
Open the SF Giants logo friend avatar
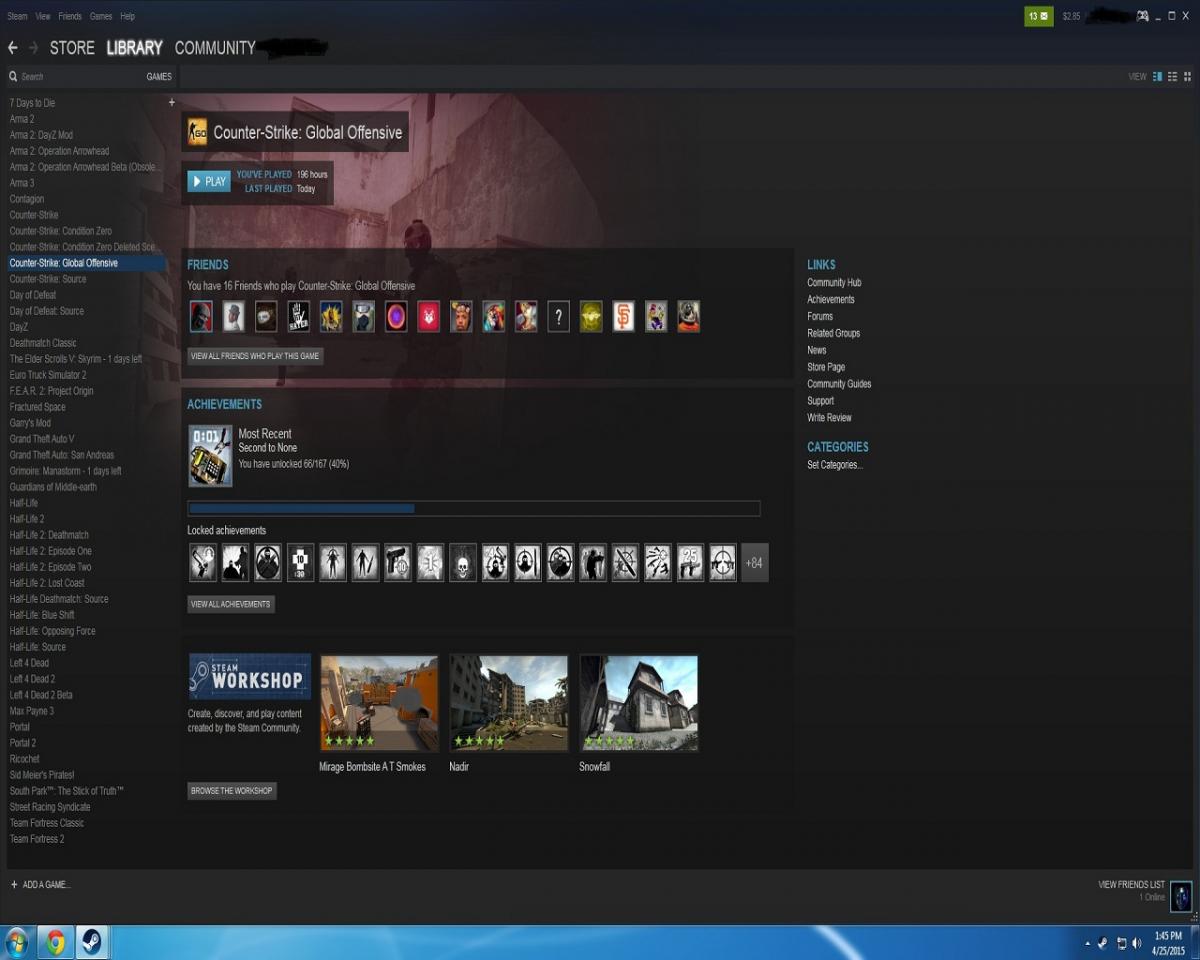click(623, 316)
